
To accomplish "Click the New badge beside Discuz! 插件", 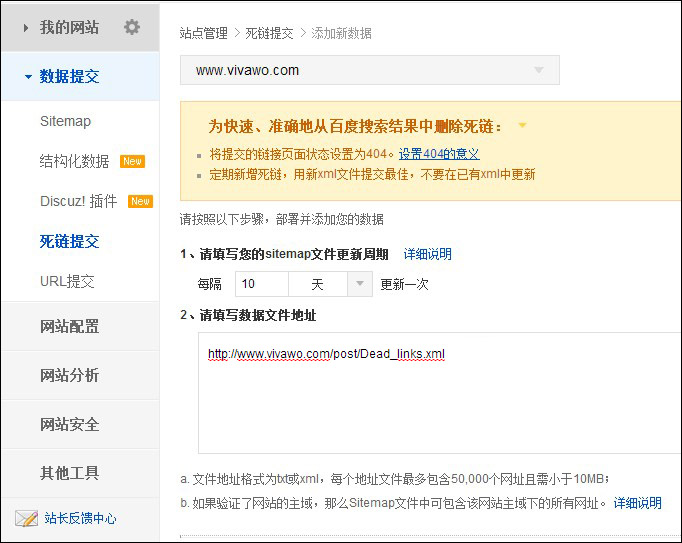I will point(140,201).
